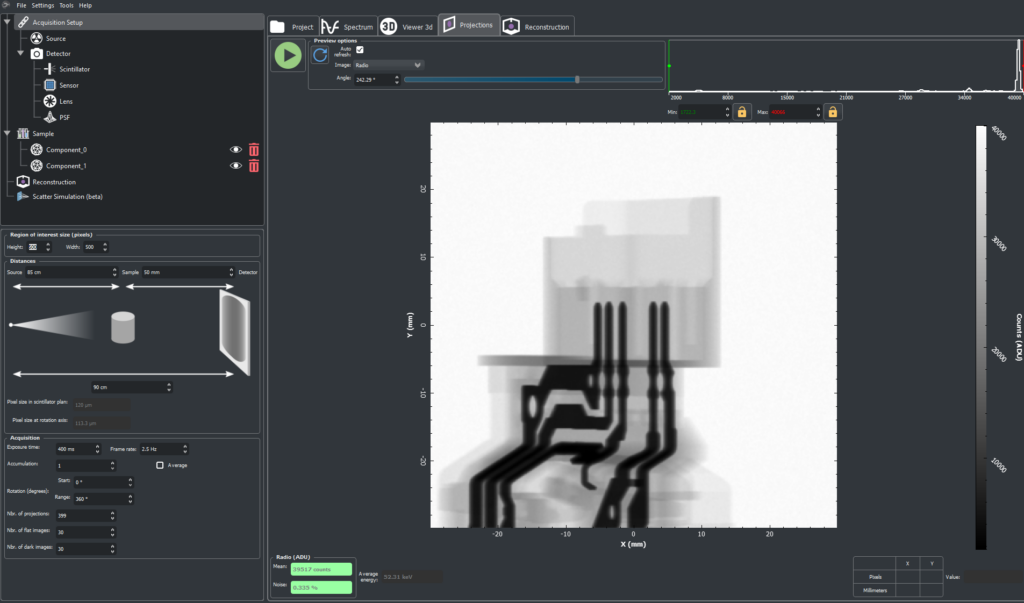
Task: Delete Component_0 with the red trash icon
Action: point(254,150)
